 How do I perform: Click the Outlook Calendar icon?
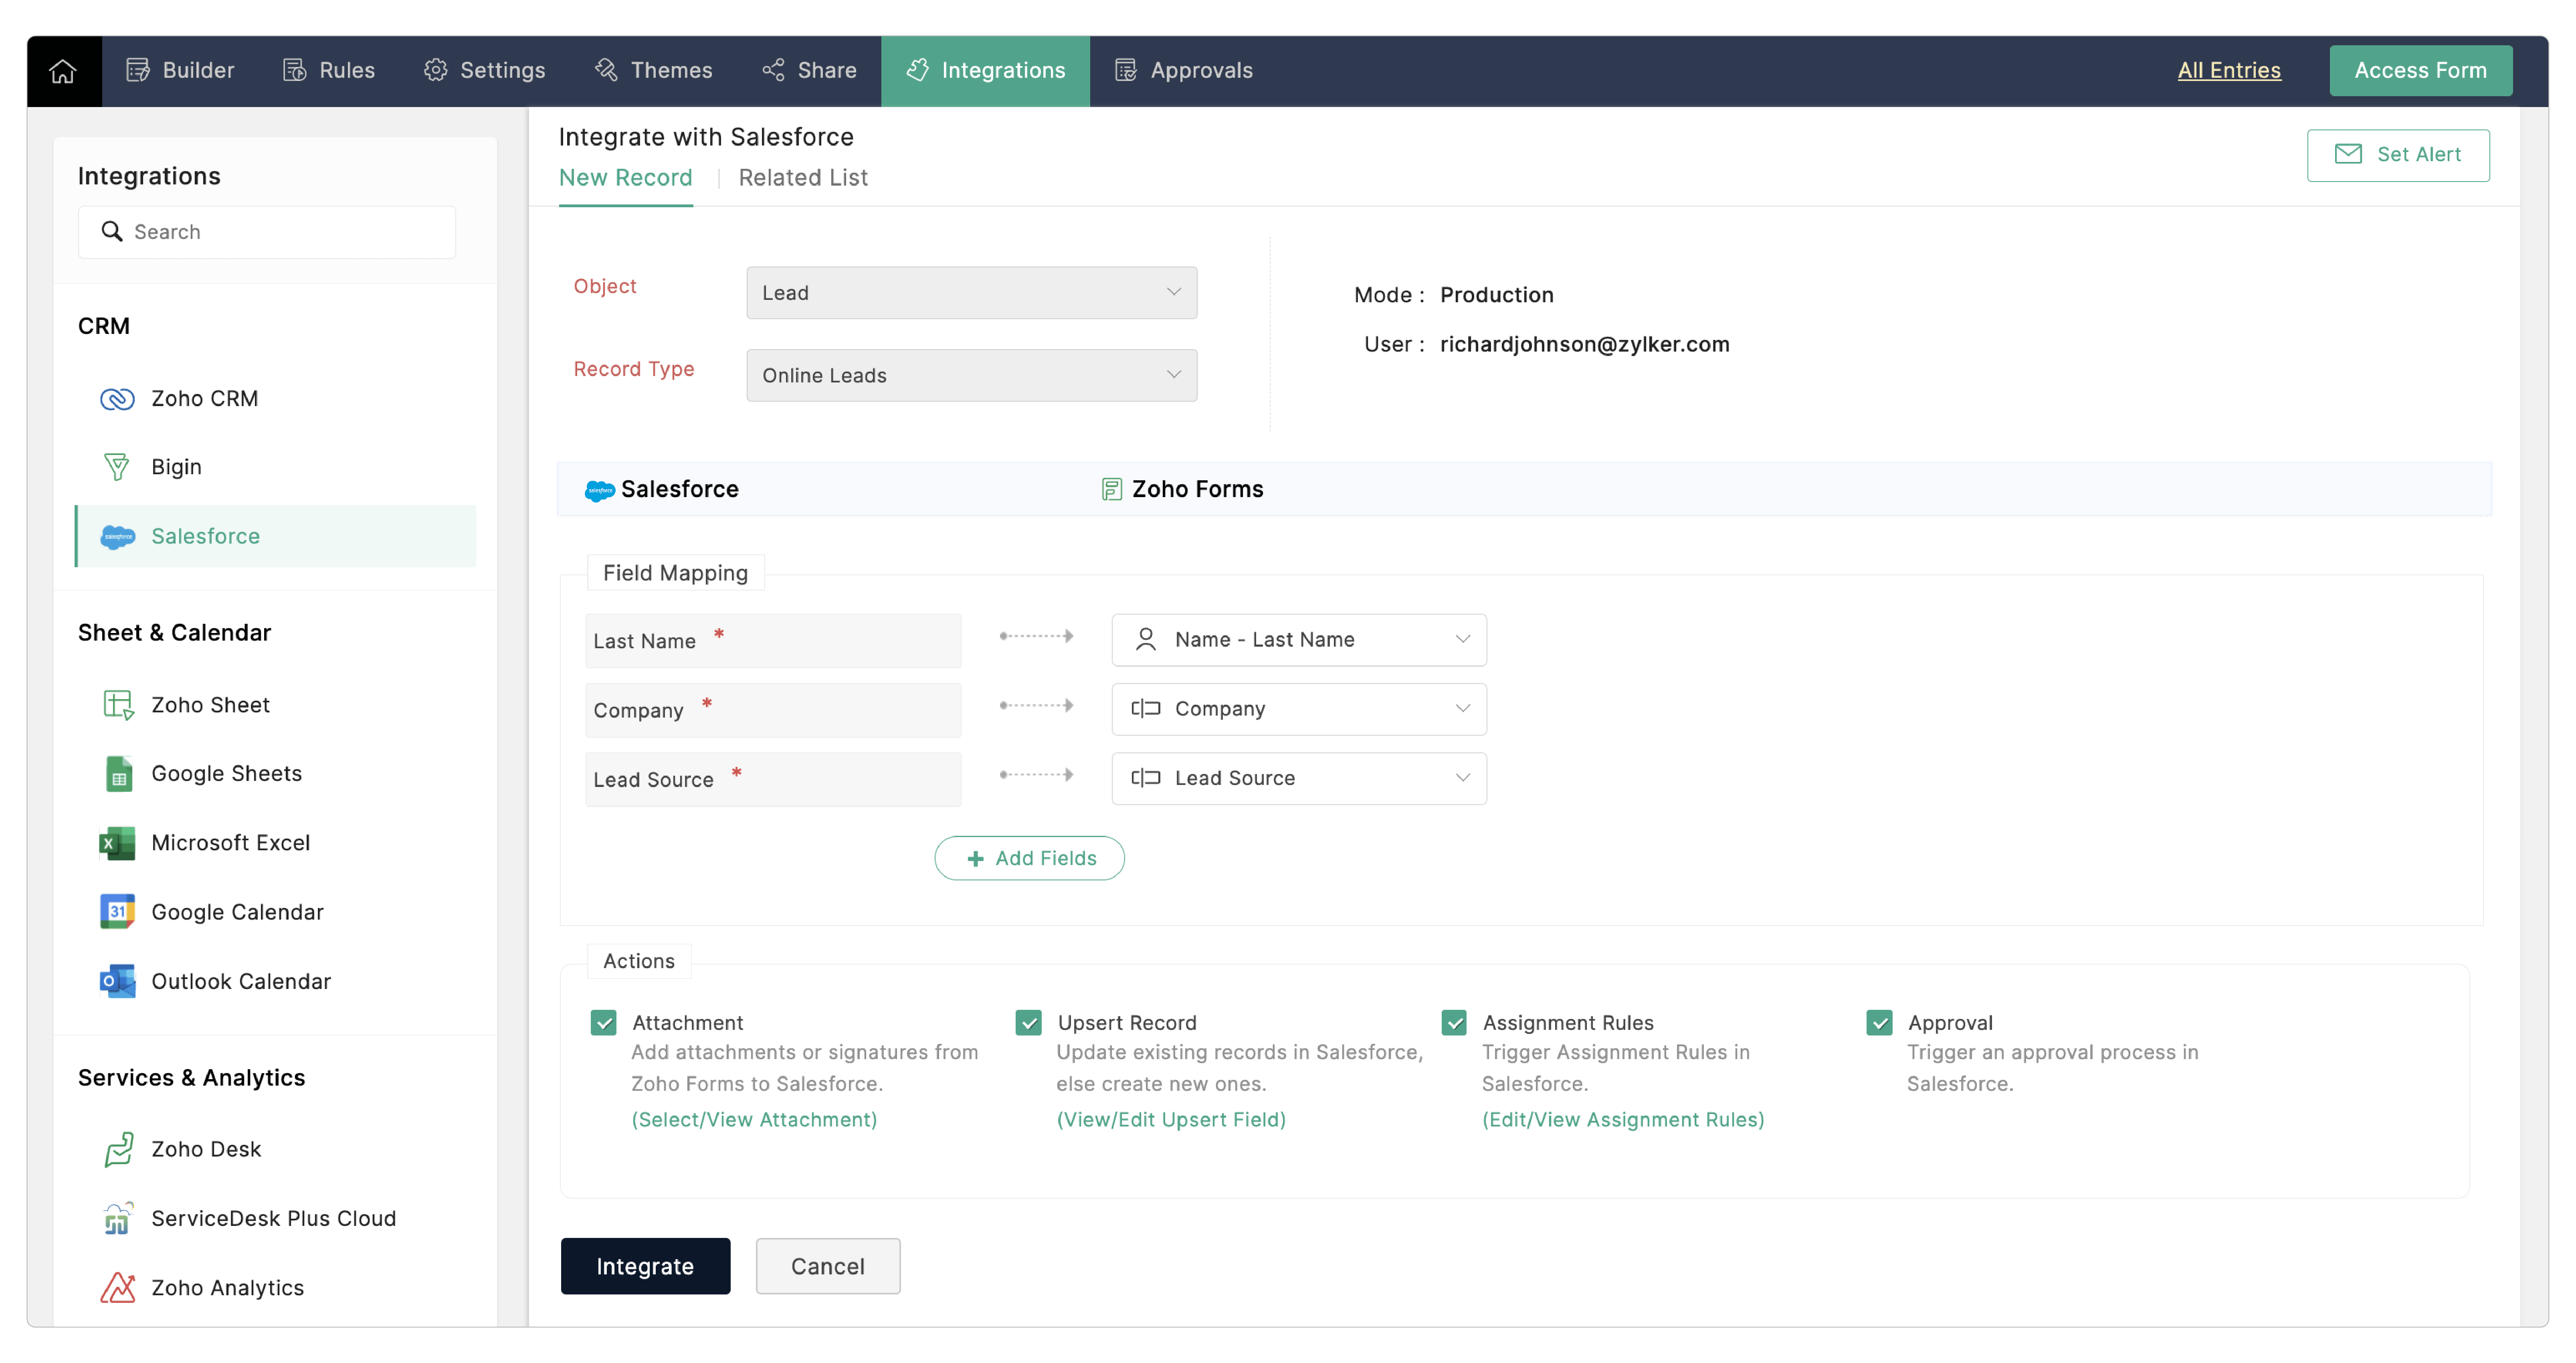(117, 981)
